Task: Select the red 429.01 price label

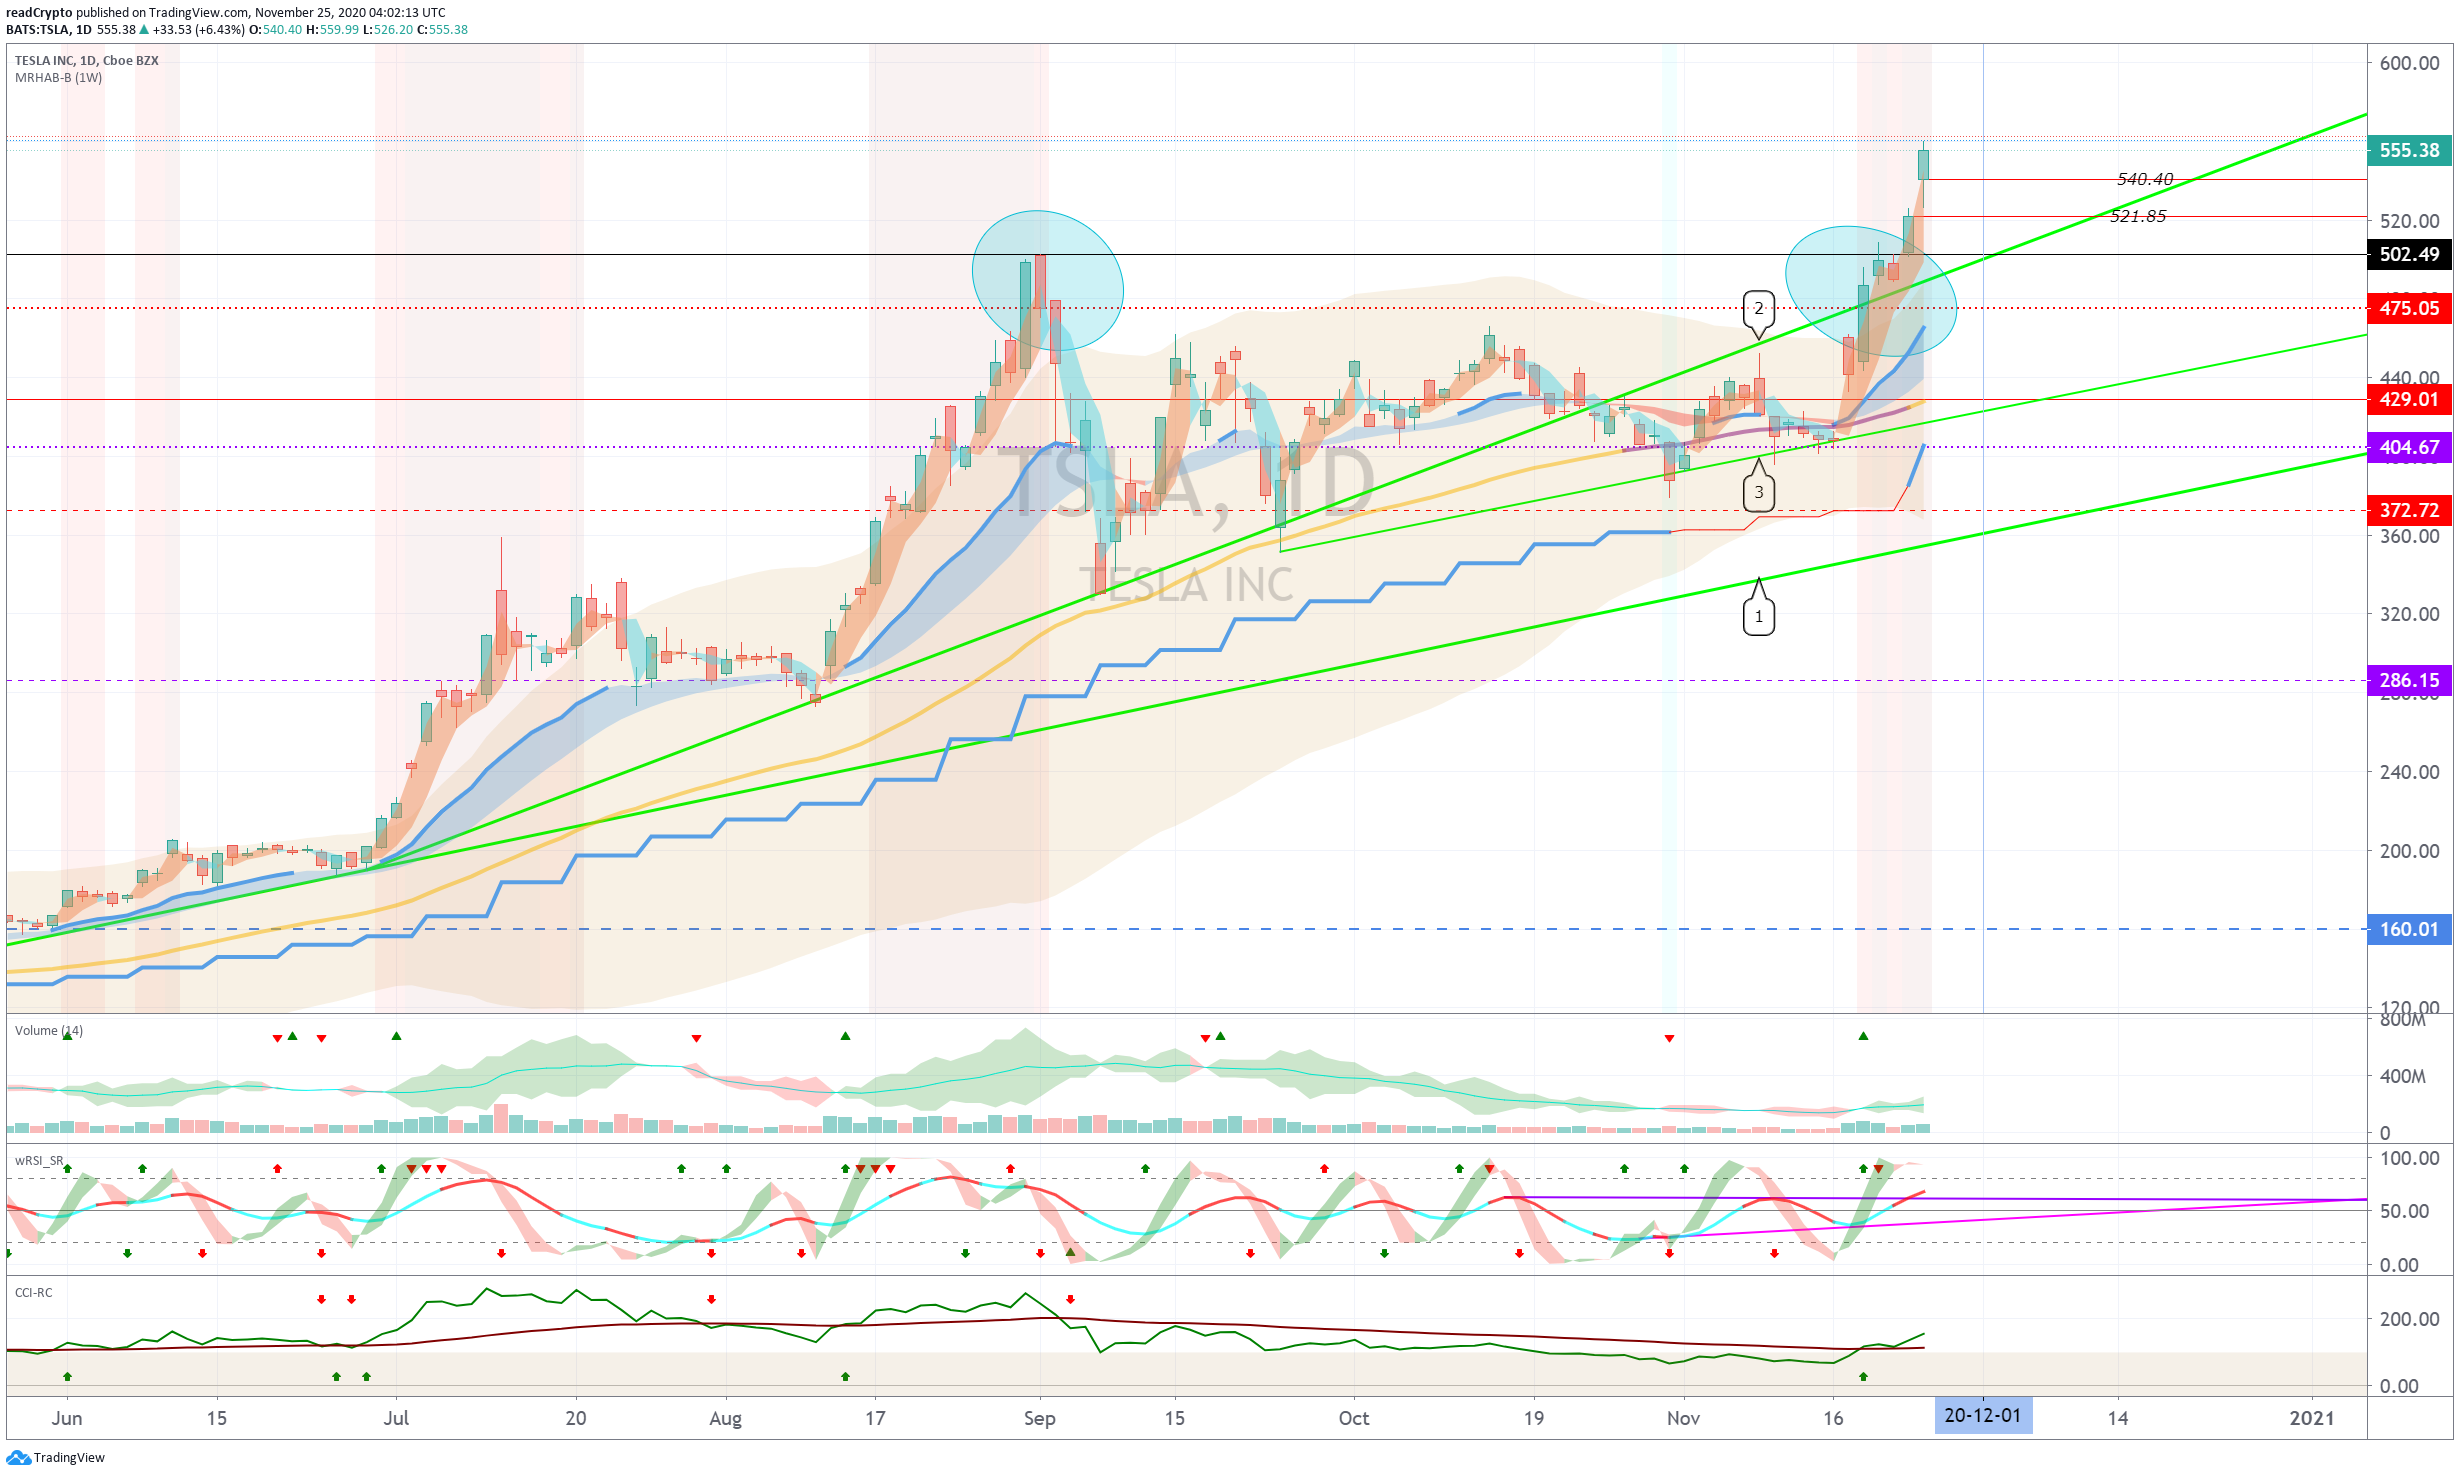Action: tap(2410, 399)
